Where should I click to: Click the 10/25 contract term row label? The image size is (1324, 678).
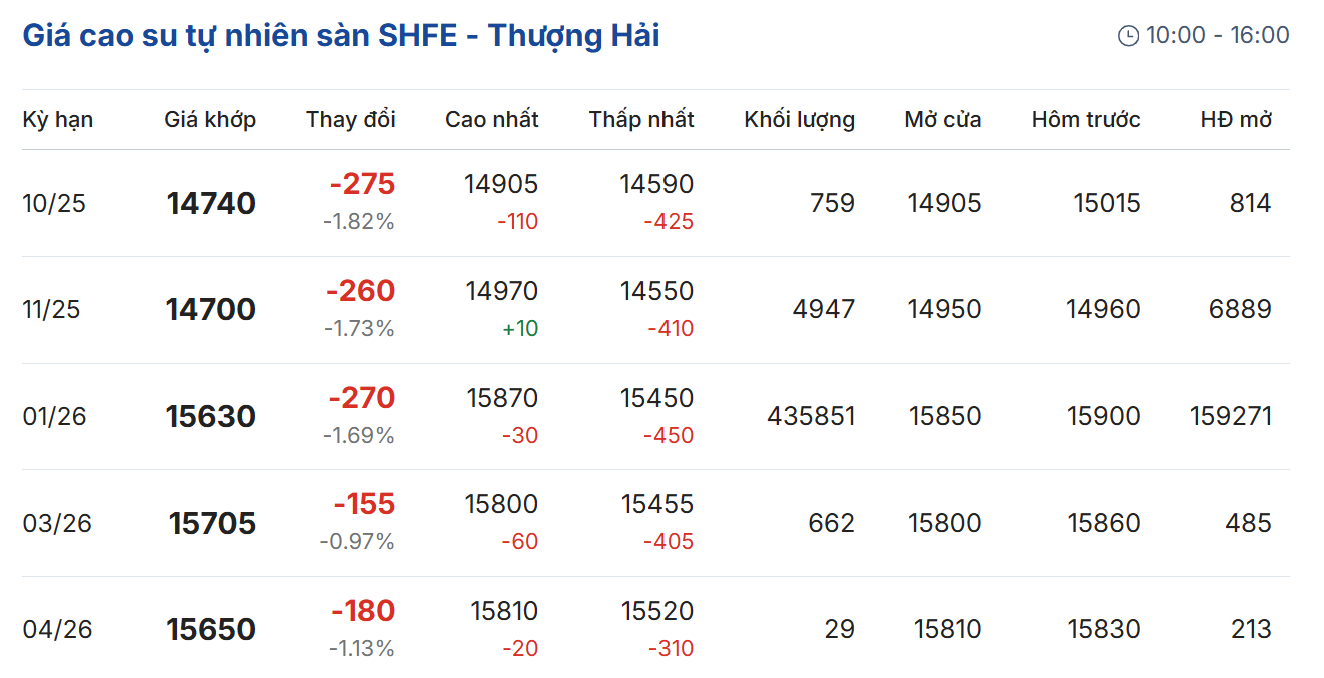pyautogui.click(x=54, y=204)
